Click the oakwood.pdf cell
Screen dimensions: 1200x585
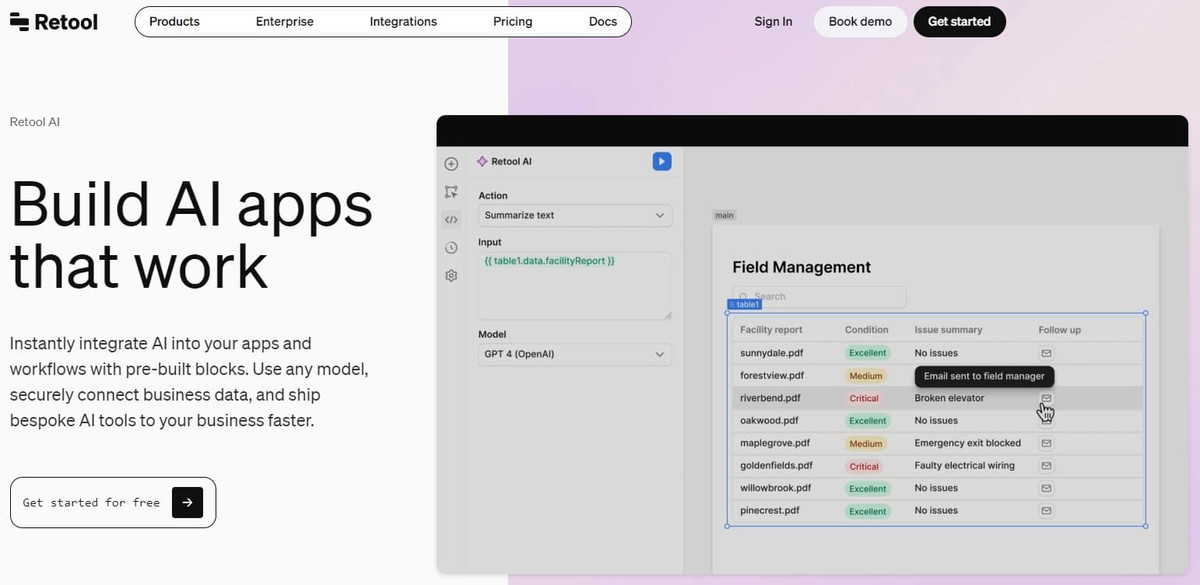coord(769,421)
